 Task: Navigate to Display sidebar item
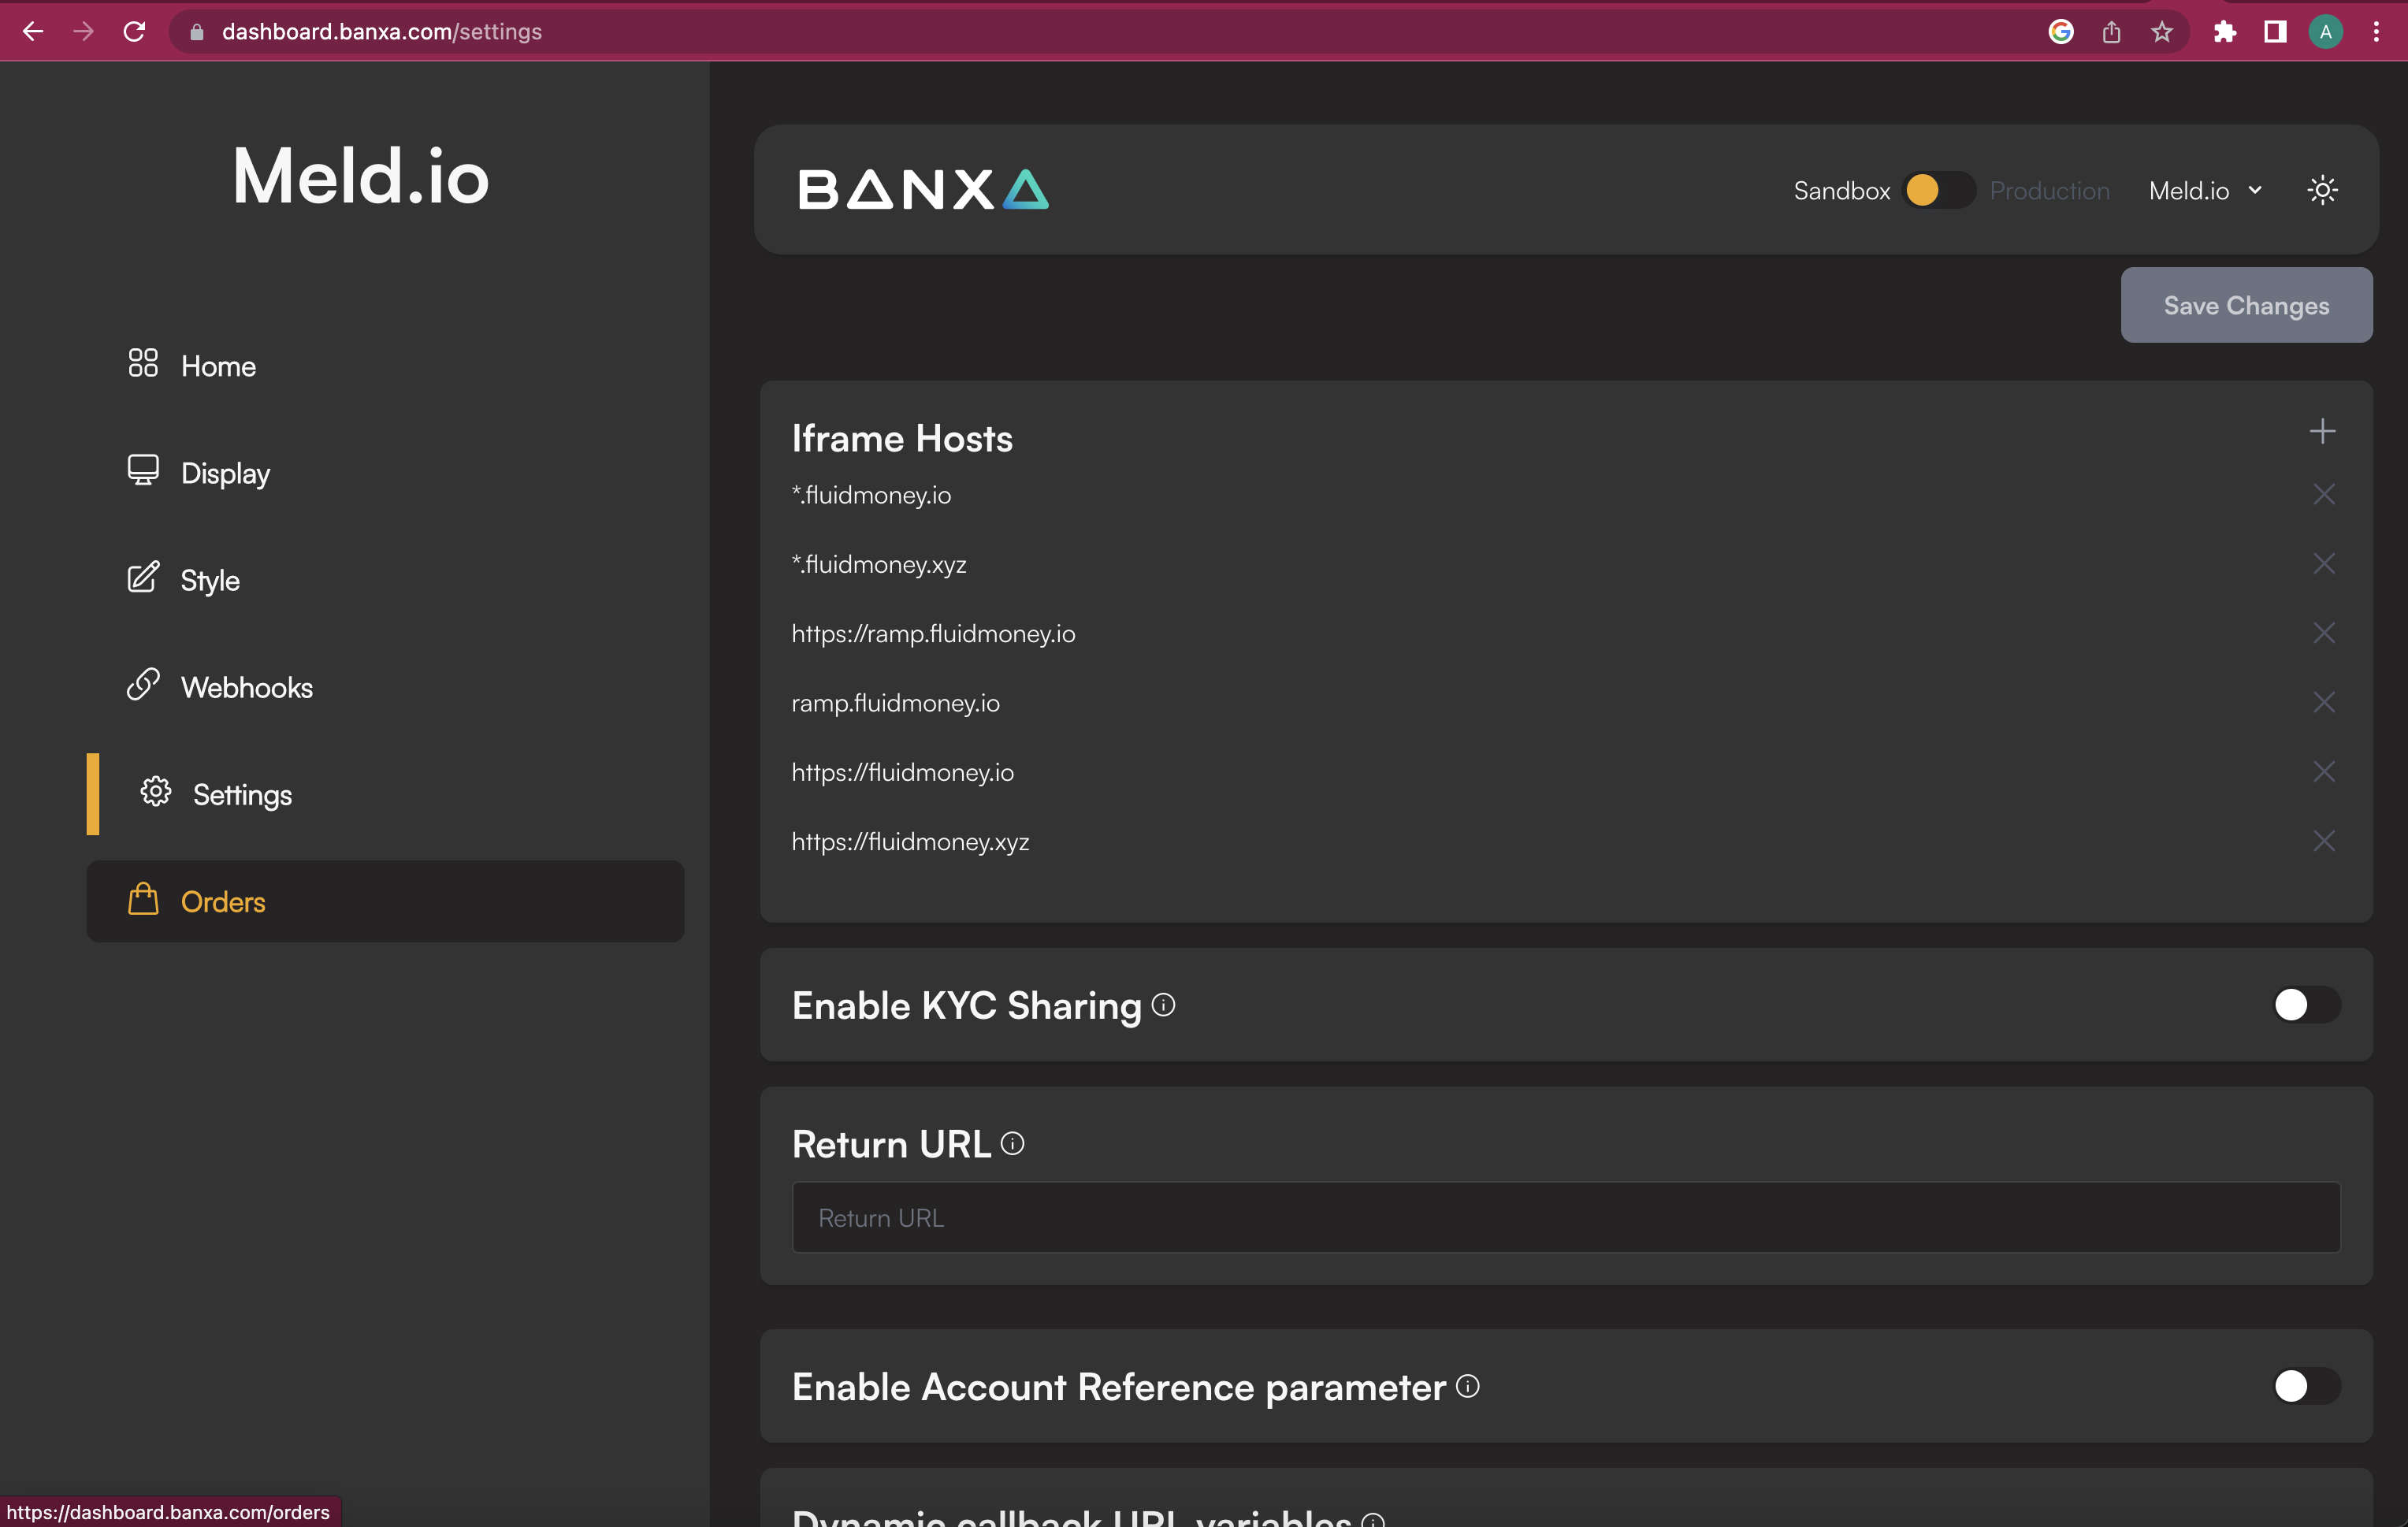[x=225, y=473]
